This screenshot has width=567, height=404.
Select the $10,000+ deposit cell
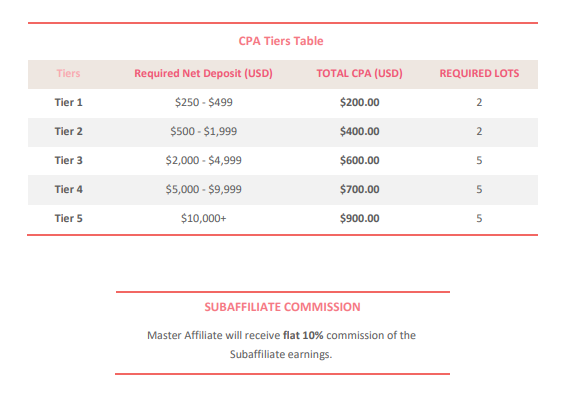pyautogui.click(x=204, y=218)
